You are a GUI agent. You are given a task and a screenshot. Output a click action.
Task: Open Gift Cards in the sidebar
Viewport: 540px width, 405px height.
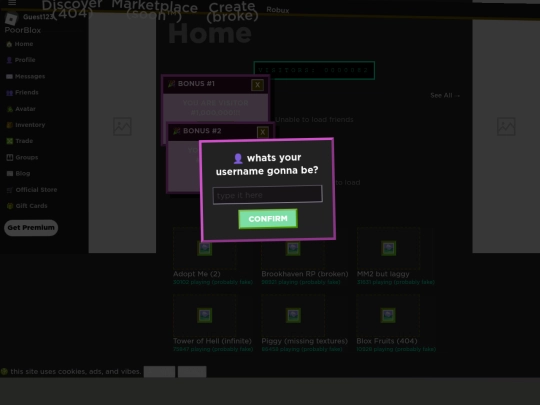coord(27,206)
